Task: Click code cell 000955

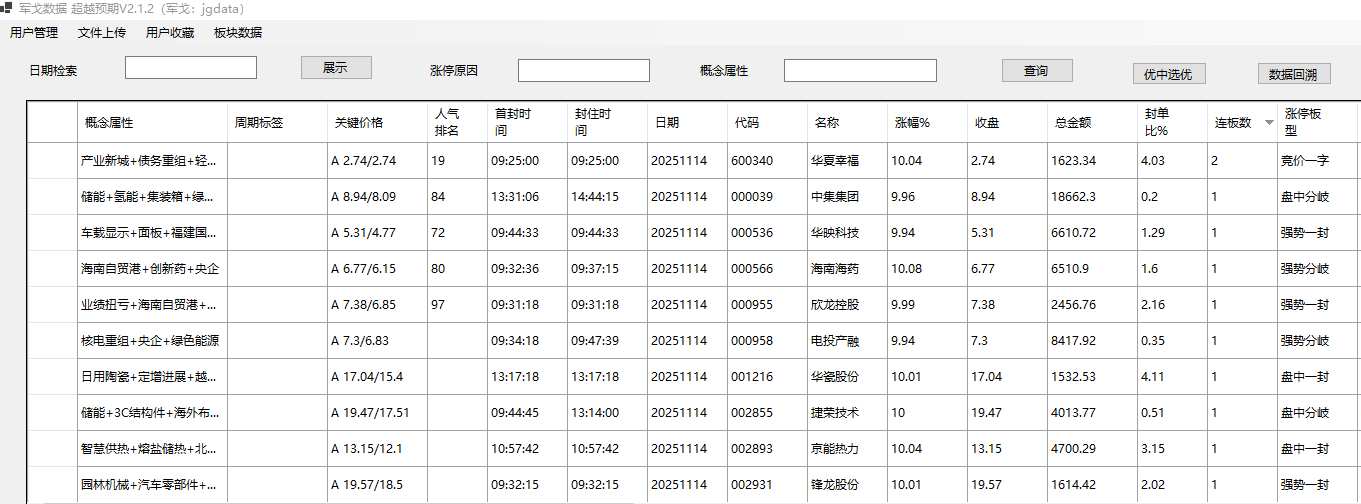Action: click(767, 305)
